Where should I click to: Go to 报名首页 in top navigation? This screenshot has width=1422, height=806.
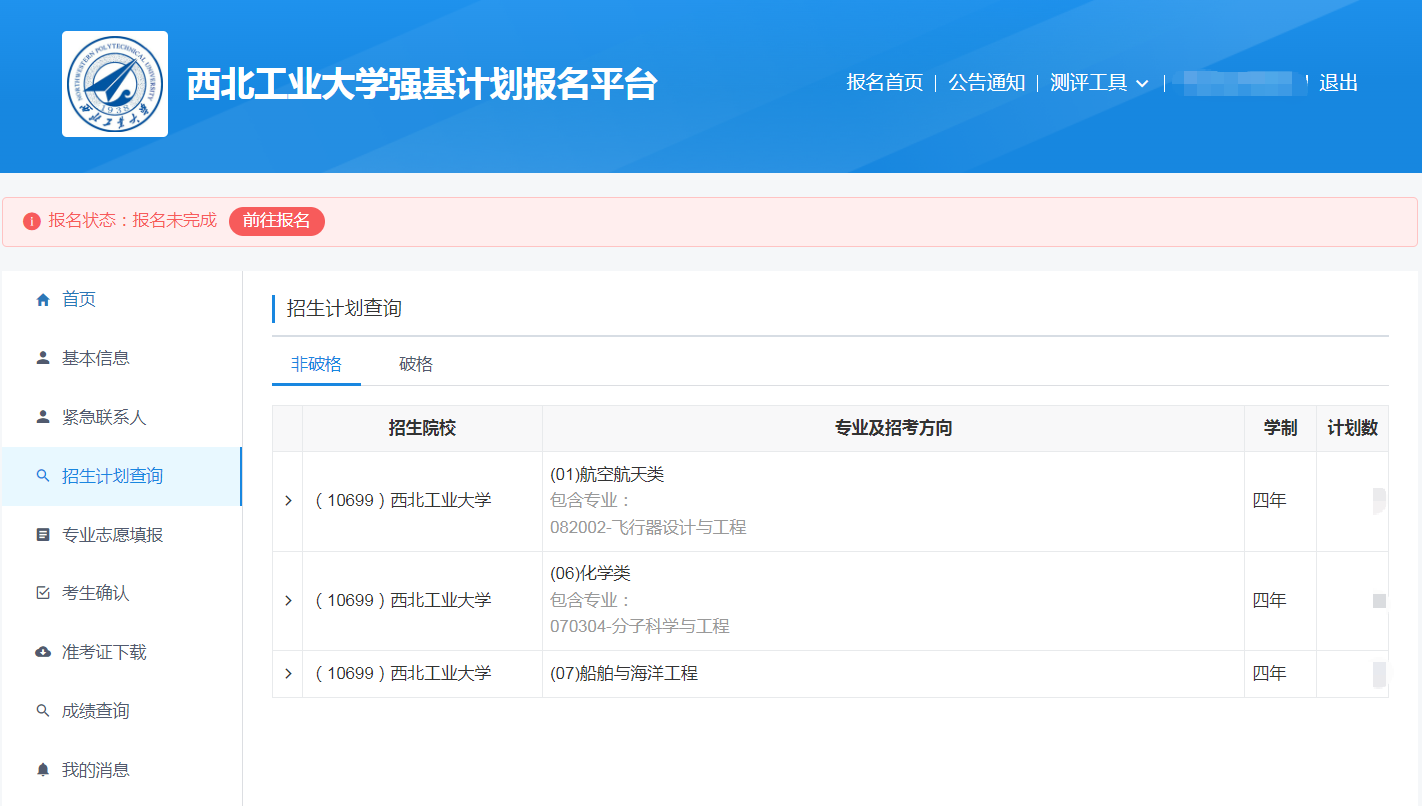point(884,83)
